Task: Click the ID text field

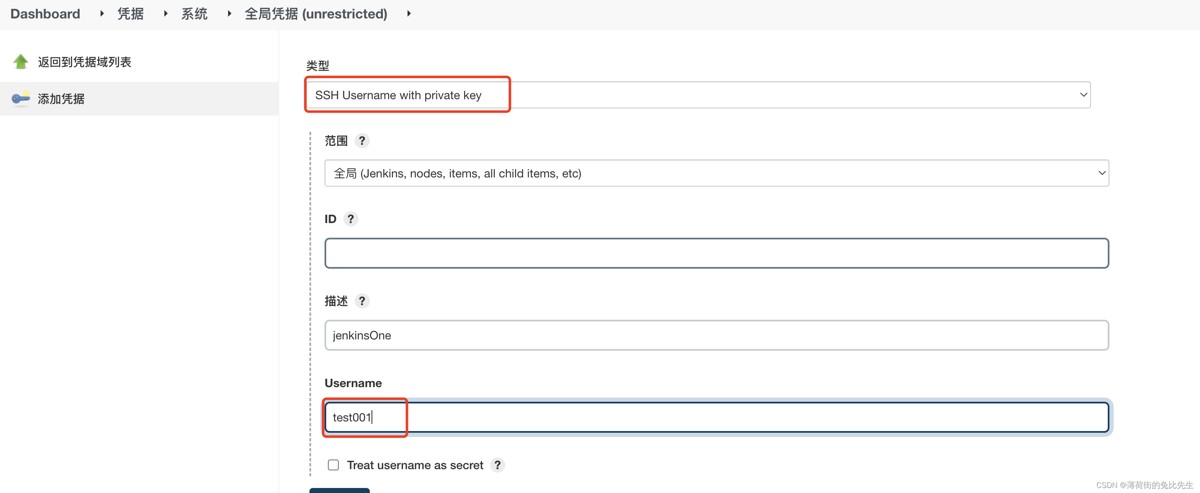Action: pyautogui.click(x=716, y=253)
